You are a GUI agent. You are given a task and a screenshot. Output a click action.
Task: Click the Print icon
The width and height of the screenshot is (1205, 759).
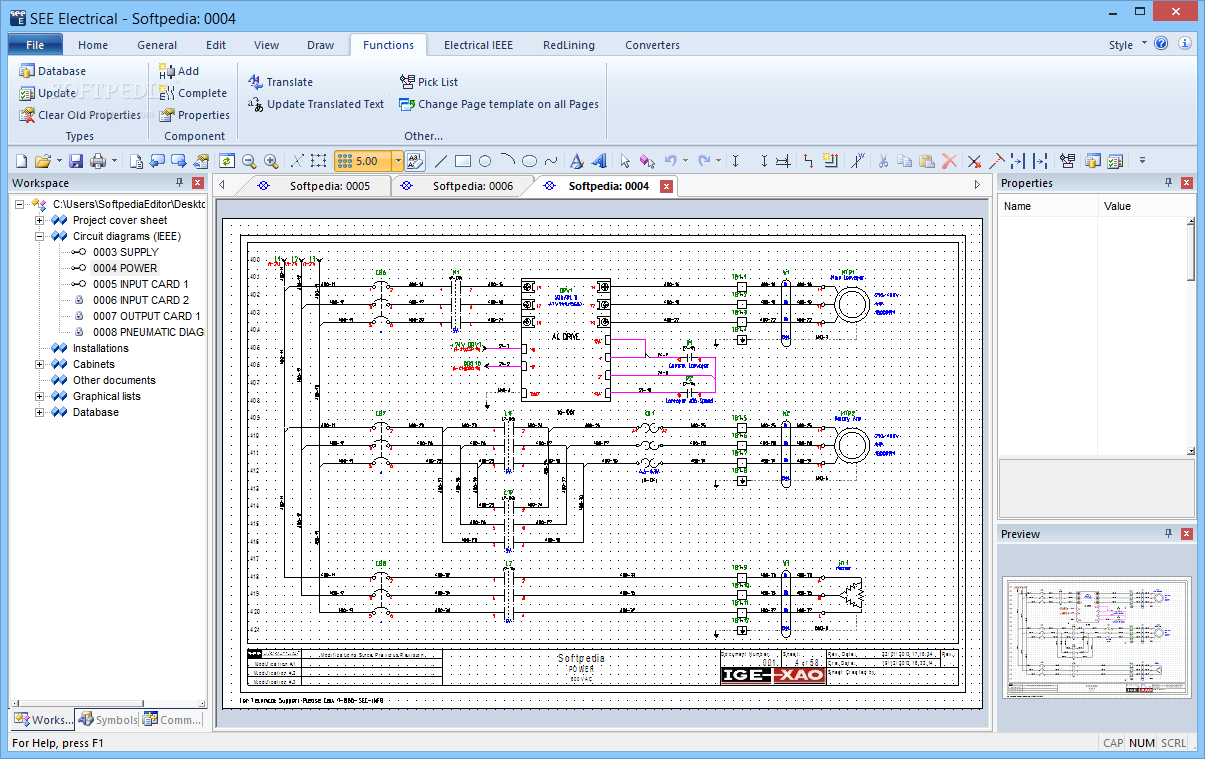pyautogui.click(x=98, y=161)
